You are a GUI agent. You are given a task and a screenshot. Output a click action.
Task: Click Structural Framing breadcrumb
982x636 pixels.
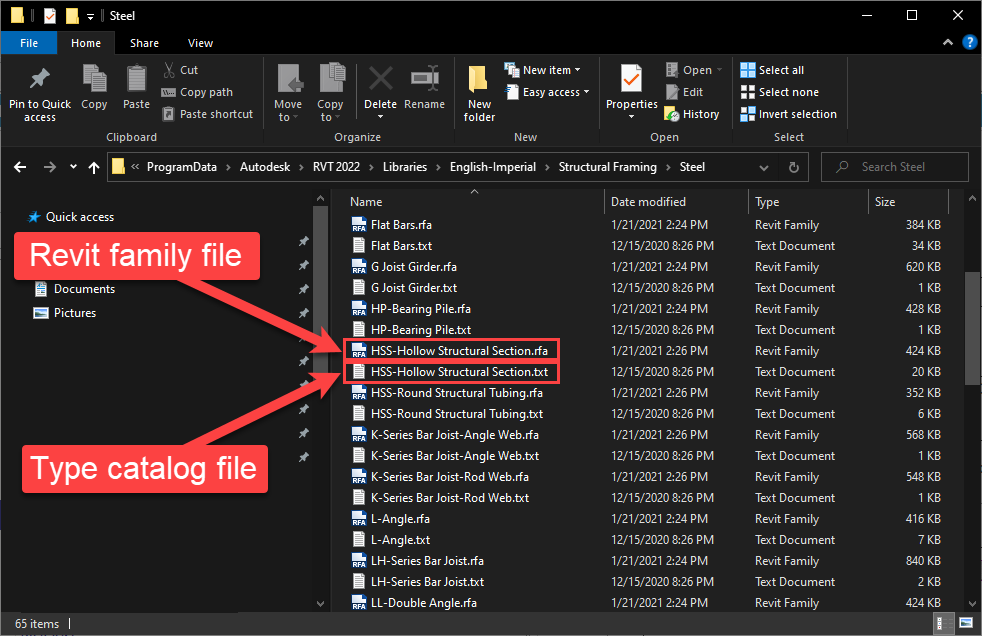(607, 167)
